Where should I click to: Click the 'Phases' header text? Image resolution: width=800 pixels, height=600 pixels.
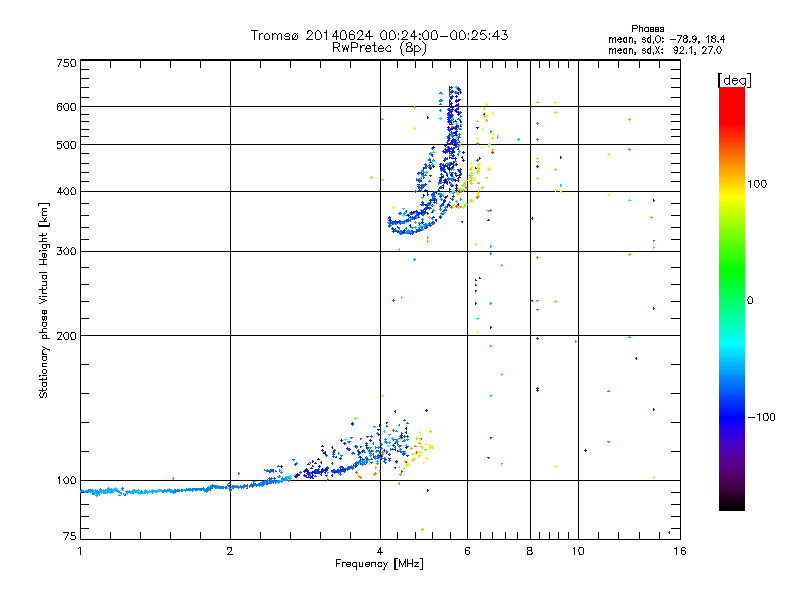pyautogui.click(x=647, y=29)
